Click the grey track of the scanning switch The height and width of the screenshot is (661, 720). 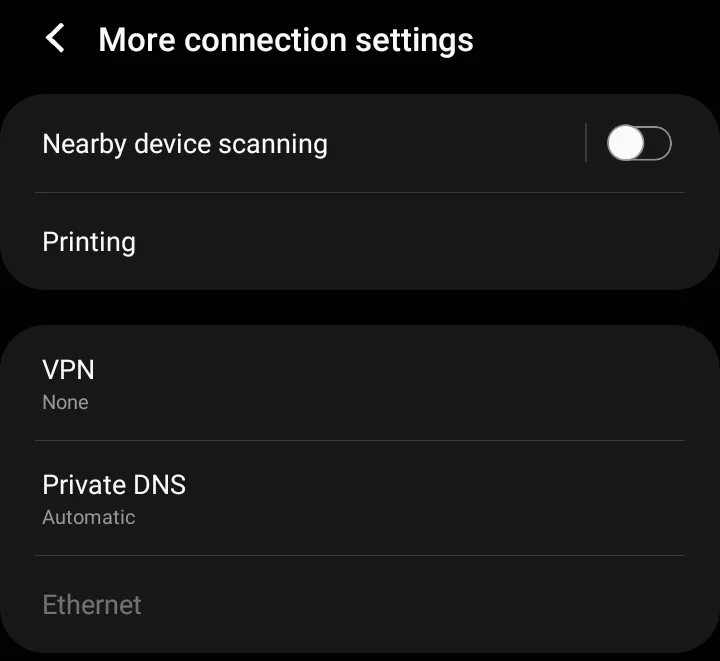(659, 144)
